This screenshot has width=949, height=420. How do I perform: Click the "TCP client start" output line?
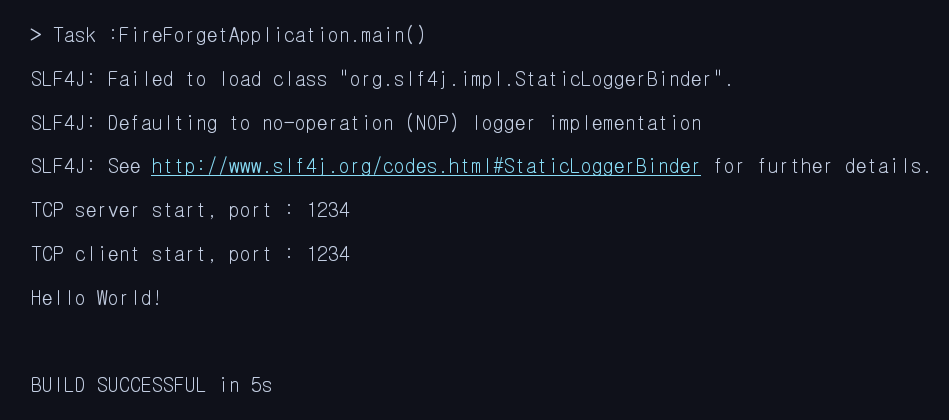190,254
